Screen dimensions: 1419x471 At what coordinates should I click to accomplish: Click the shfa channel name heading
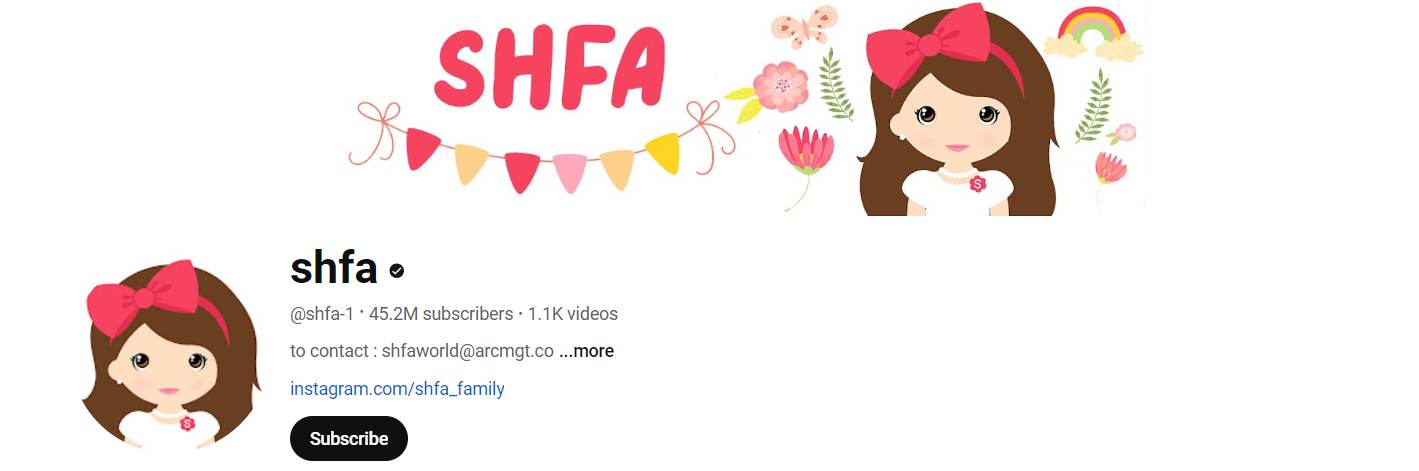tap(333, 268)
